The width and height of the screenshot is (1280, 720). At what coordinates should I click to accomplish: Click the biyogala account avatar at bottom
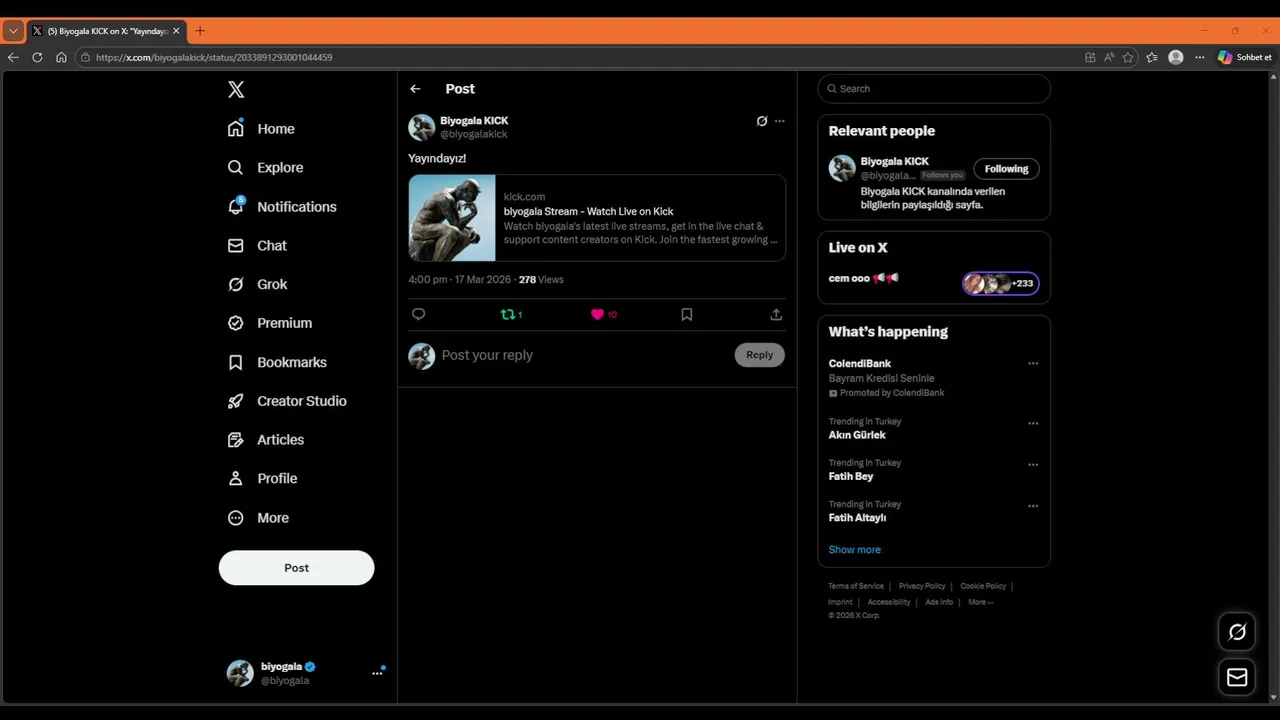240,673
